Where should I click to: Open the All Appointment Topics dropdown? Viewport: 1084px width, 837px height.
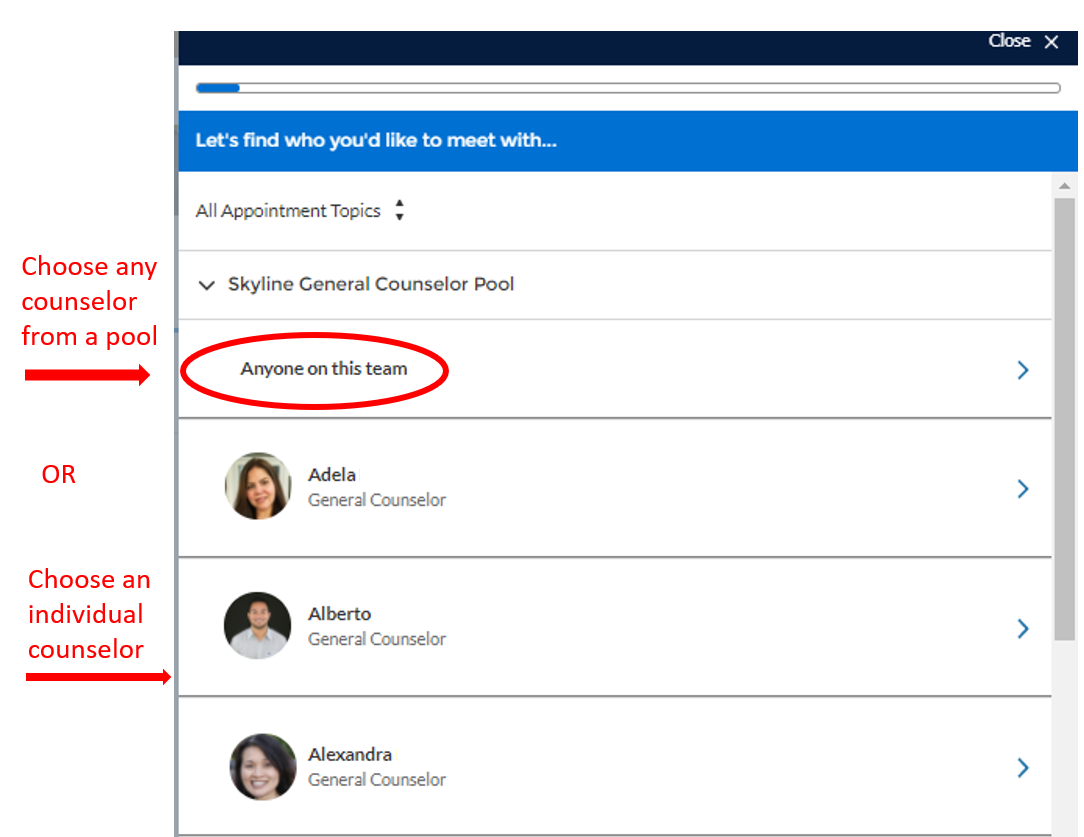point(300,210)
